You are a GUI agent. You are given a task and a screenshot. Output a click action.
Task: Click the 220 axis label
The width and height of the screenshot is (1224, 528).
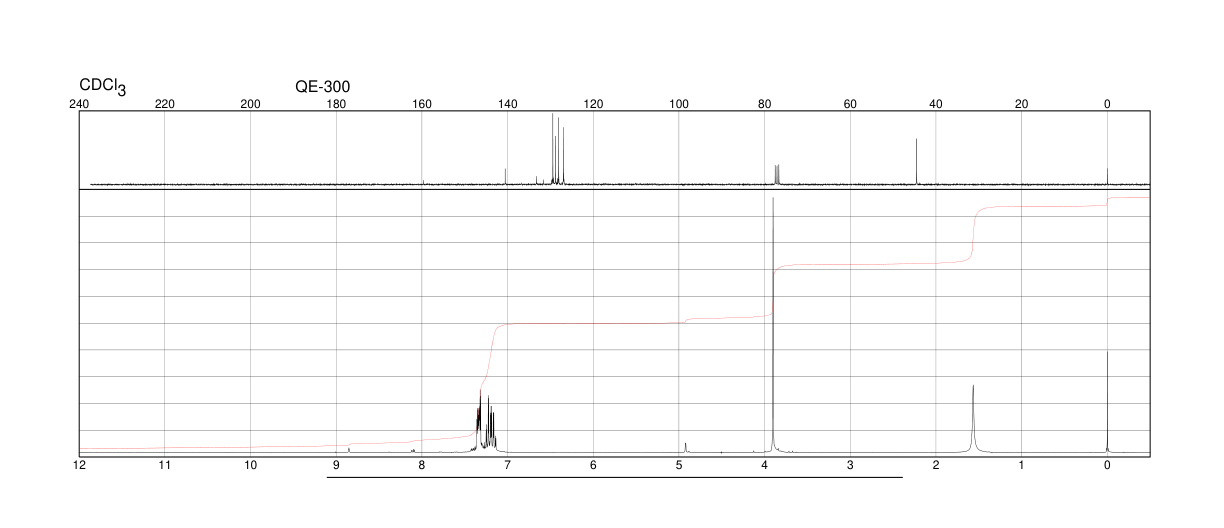[x=165, y=104]
